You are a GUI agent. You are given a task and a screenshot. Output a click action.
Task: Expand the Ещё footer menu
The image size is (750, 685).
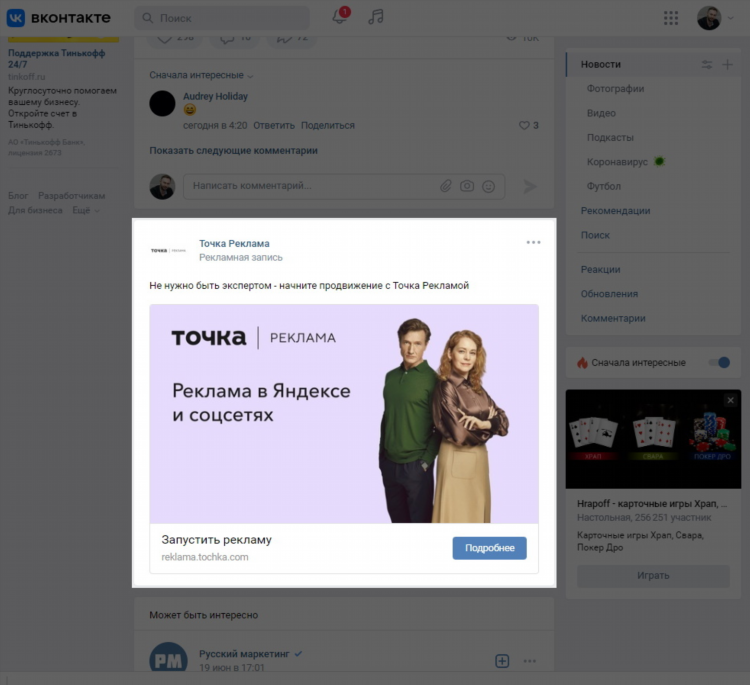tap(86, 210)
